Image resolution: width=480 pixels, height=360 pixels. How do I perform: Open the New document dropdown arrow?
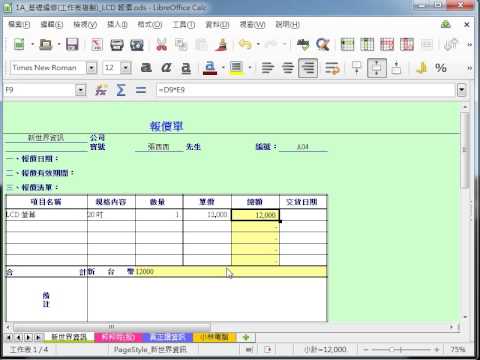[x=32, y=44]
